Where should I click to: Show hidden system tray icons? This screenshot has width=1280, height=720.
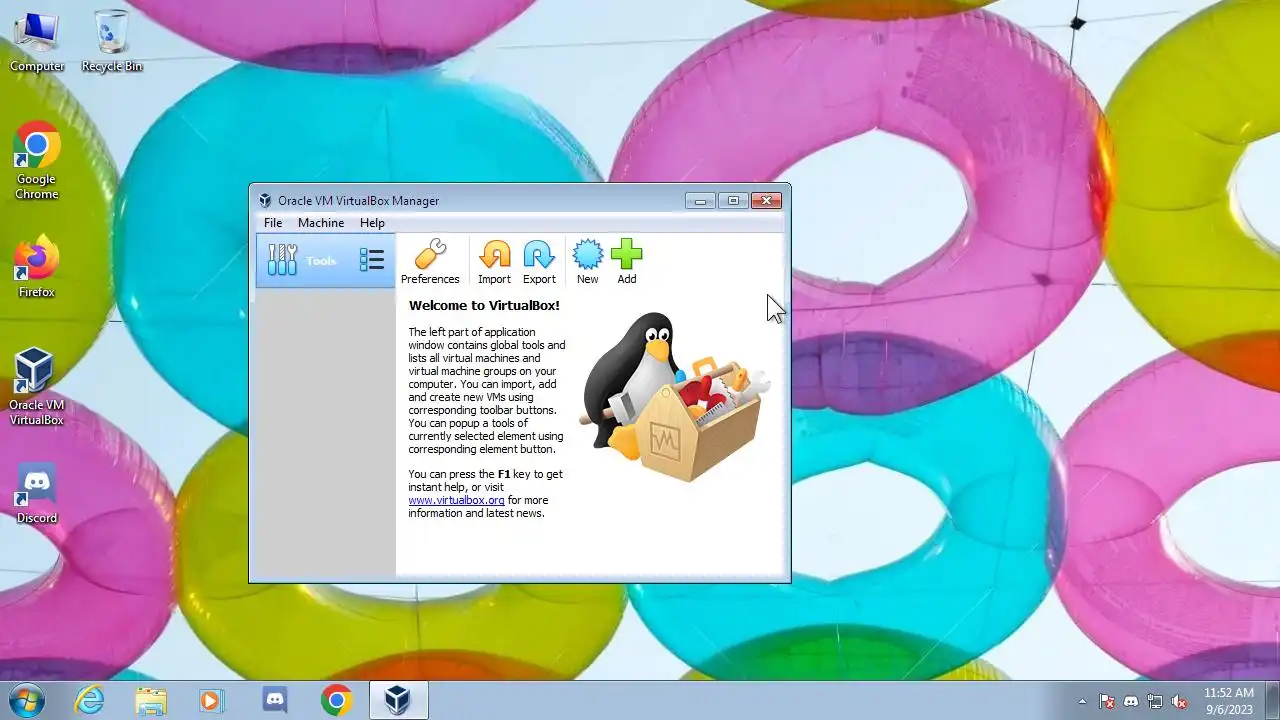pyautogui.click(x=1082, y=702)
